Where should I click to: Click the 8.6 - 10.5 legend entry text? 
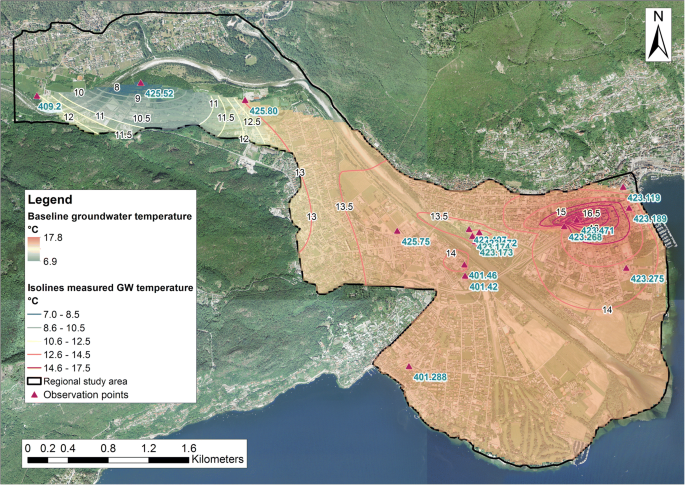[x=64, y=328]
